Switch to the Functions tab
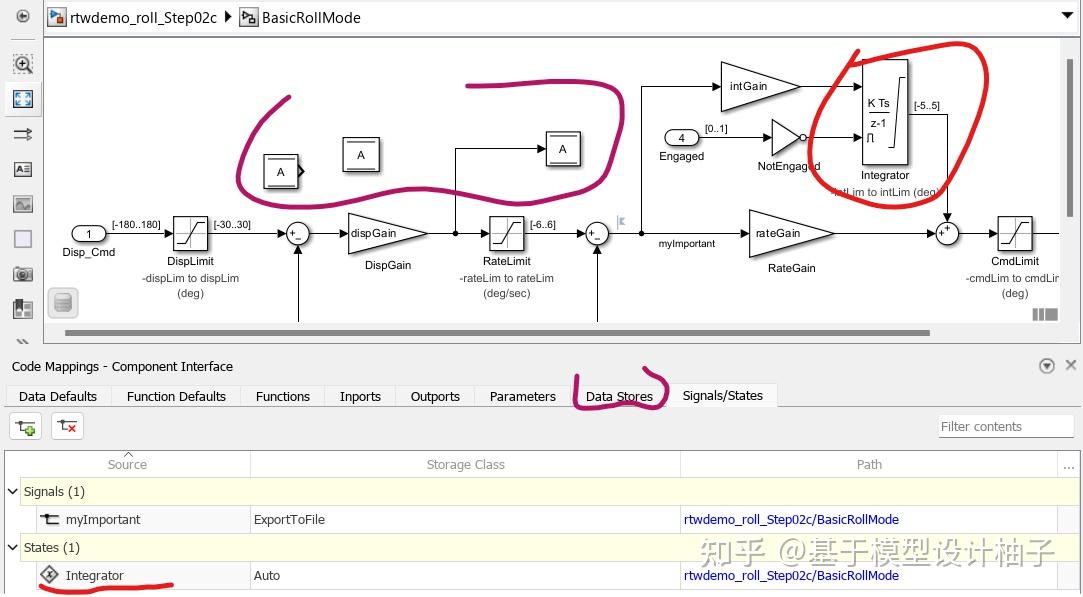The height and width of the screenshot is (597, 1083). coord(282,396)
